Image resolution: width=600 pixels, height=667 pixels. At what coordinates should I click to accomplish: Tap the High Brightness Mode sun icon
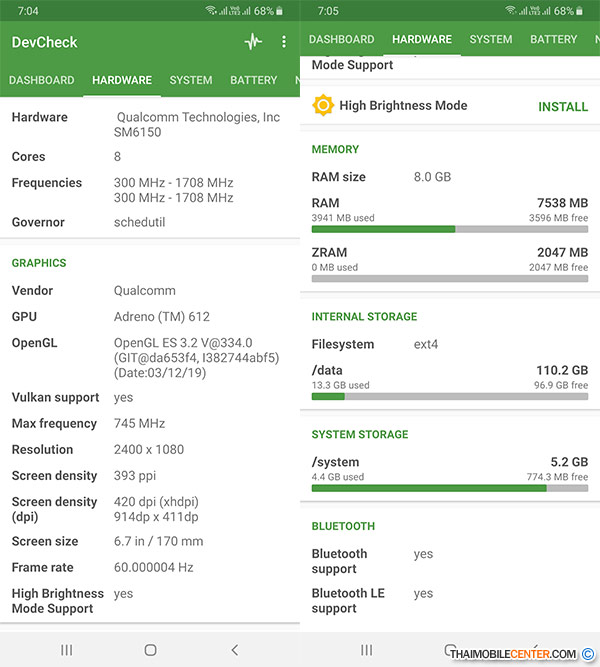pyautogui.click(x=323, y=105)
